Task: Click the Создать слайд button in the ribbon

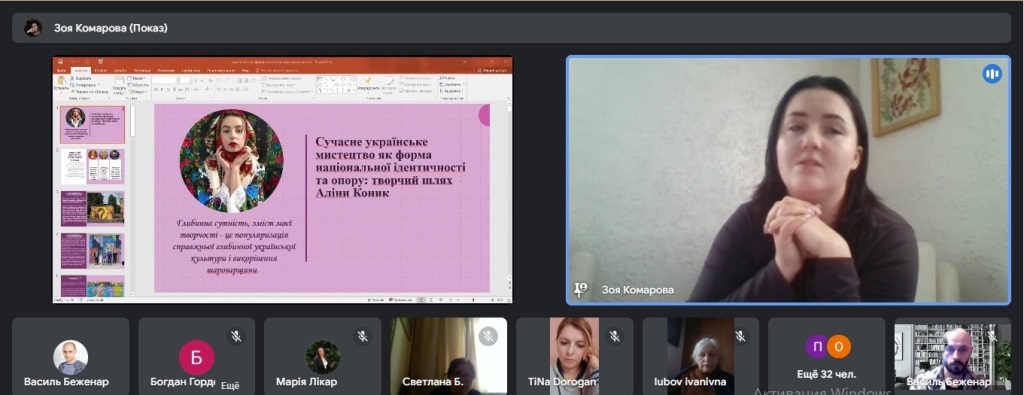Action: coord(120,85)
